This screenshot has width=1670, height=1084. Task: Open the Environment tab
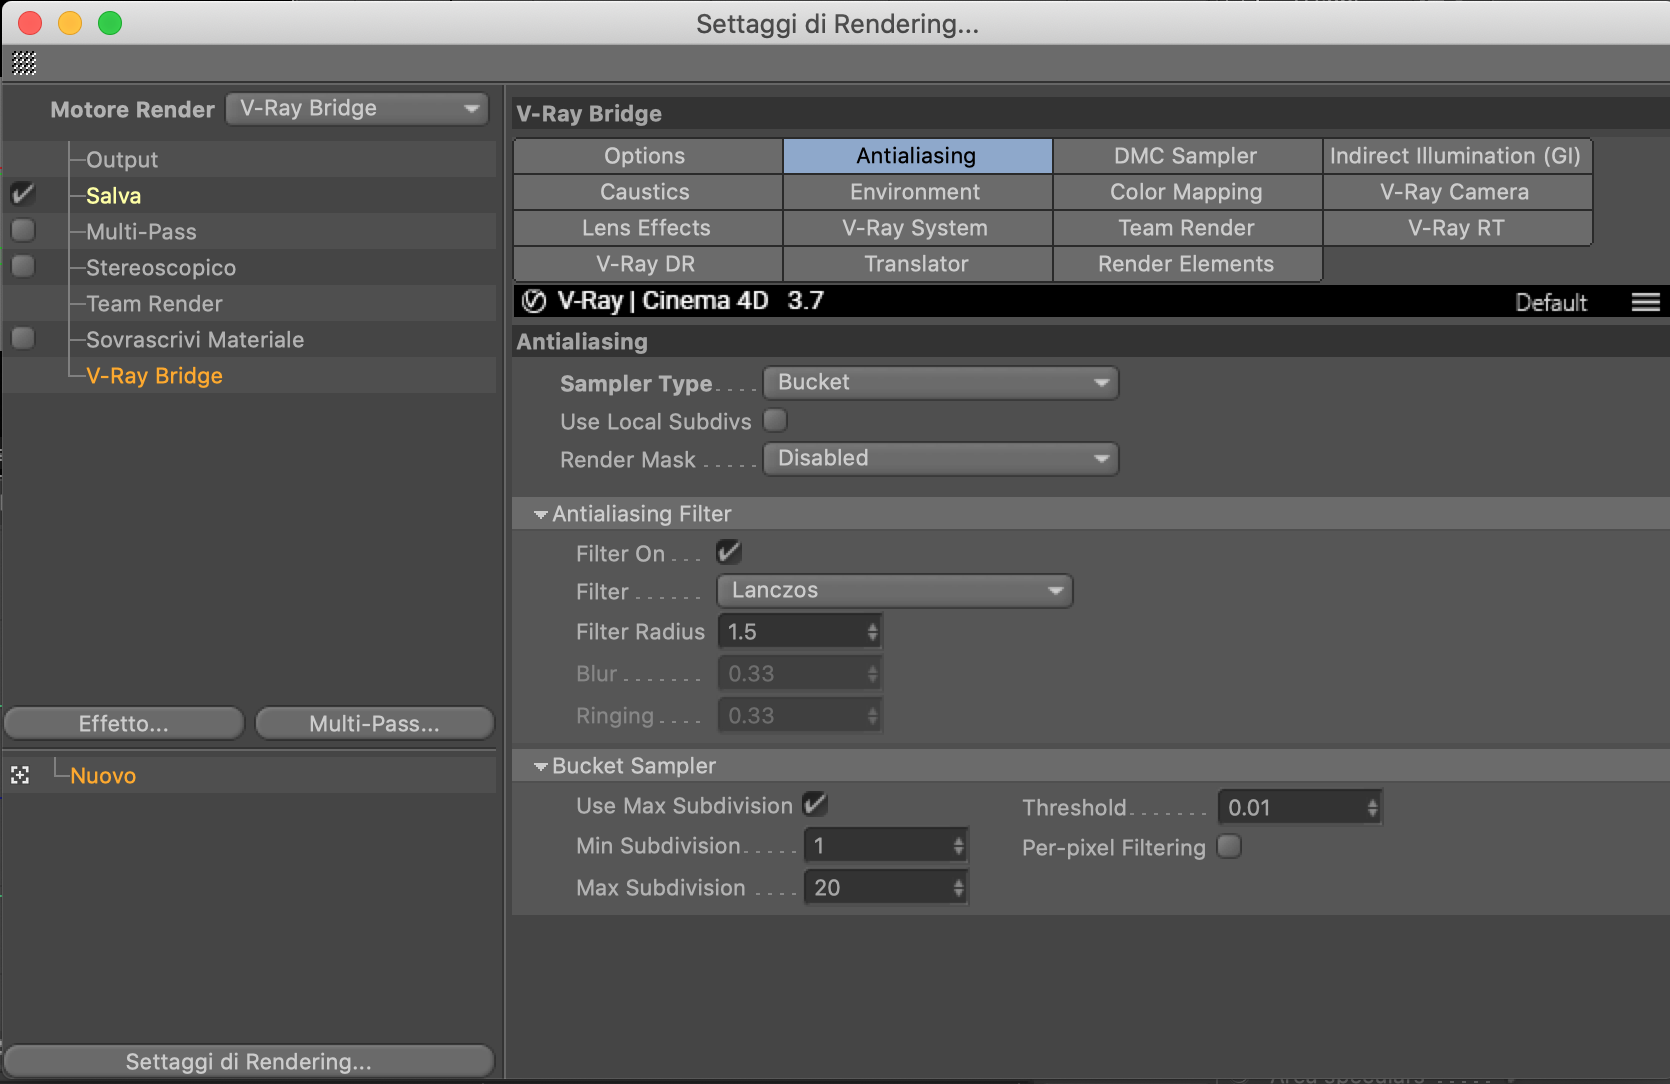tap(918, 192)
